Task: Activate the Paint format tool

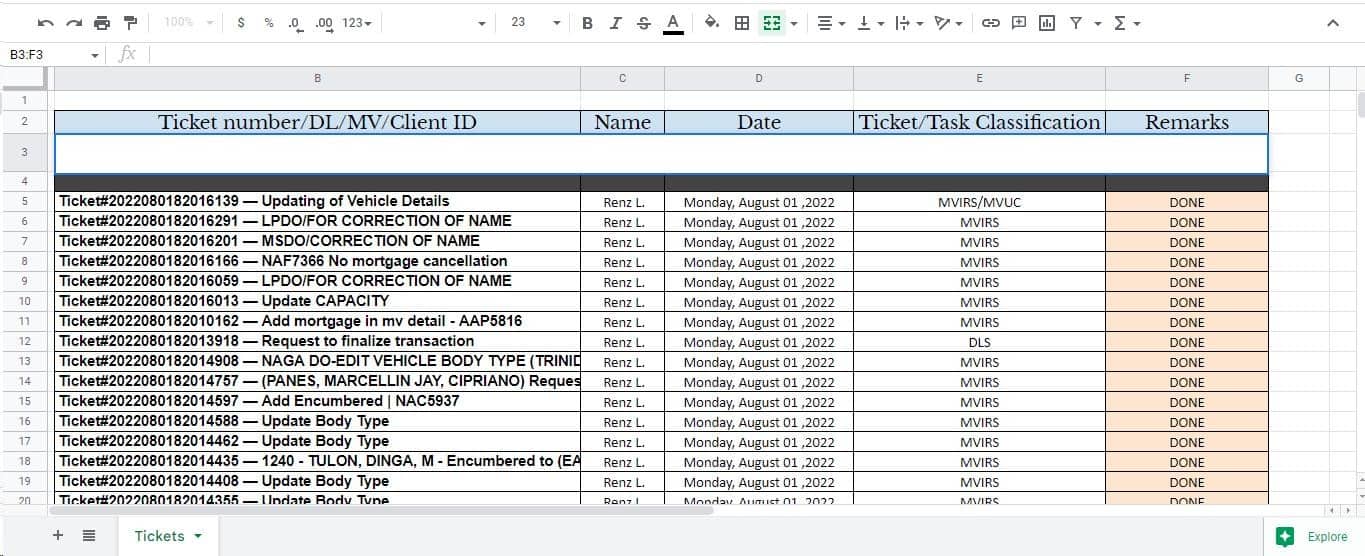Action: 130,23
